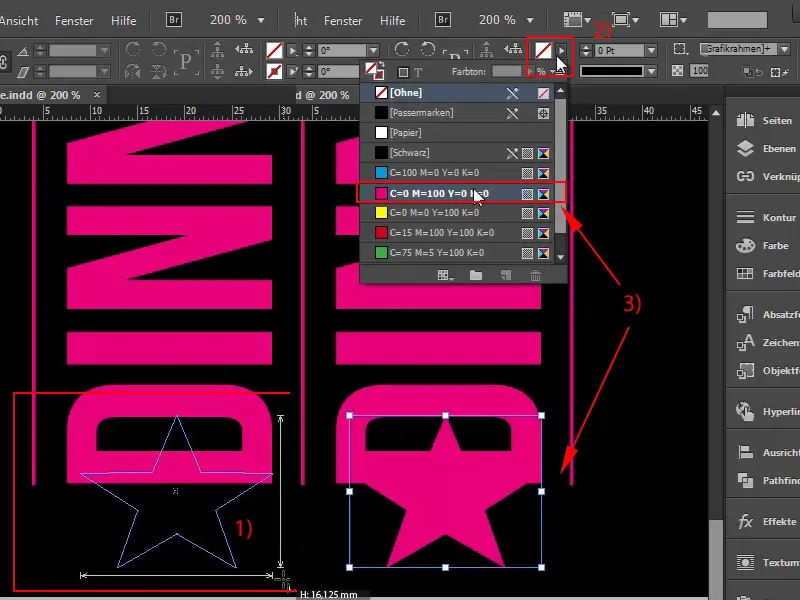800x600 pixels.
Task: Close the e.indd @ 200 % tab
Action: [97, 94]
